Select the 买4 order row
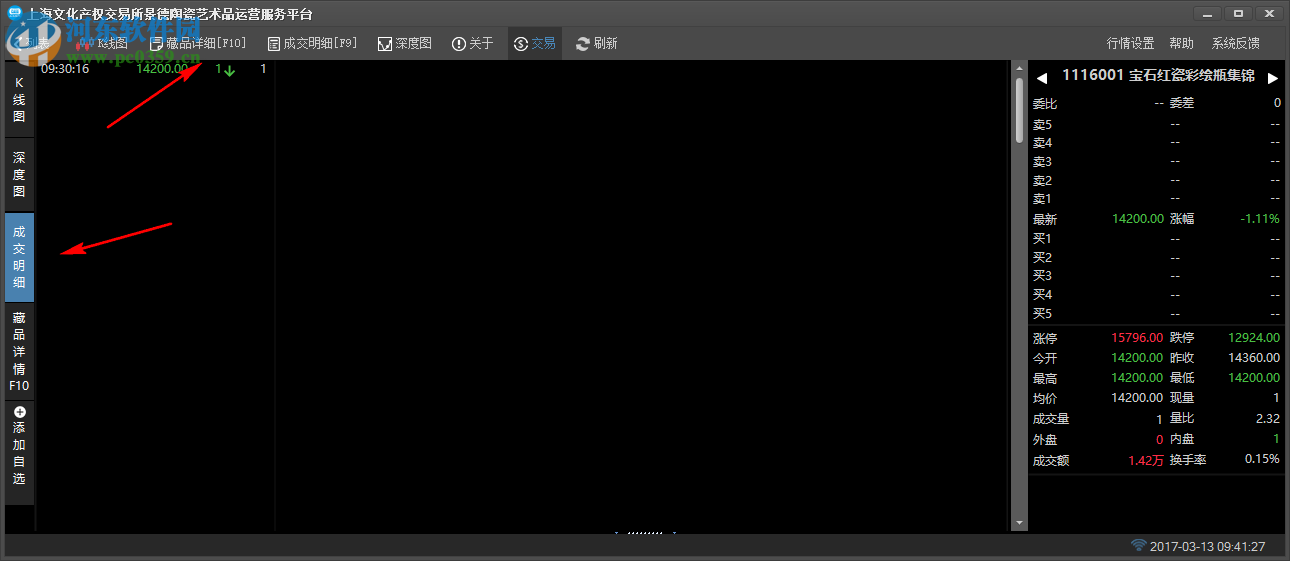The width and height of the screenshot is (1290, 561). coord(1157,295)
